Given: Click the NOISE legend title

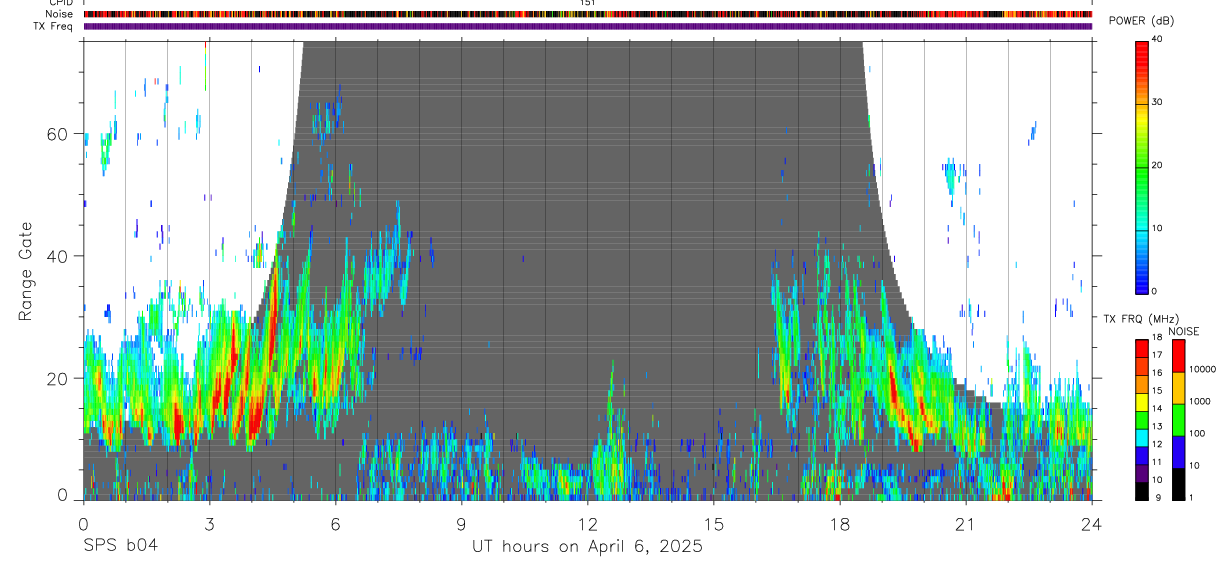Looking at the screenshot, I should coord(1183,331).
